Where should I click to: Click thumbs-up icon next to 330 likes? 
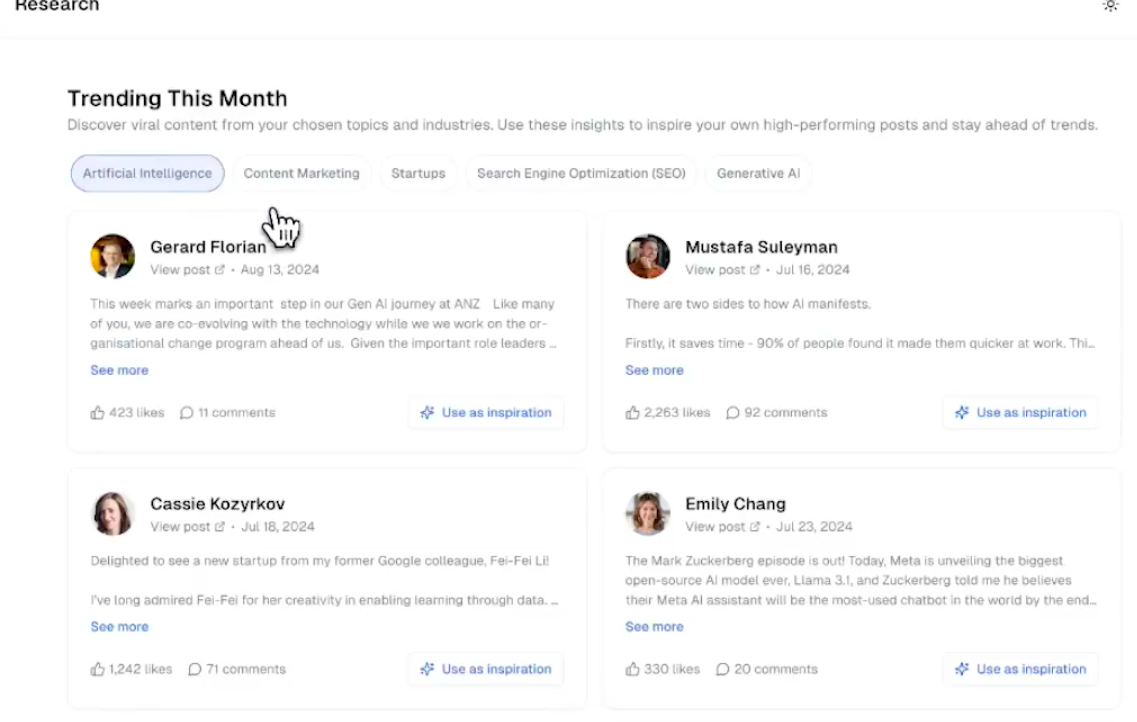point(632,669)
